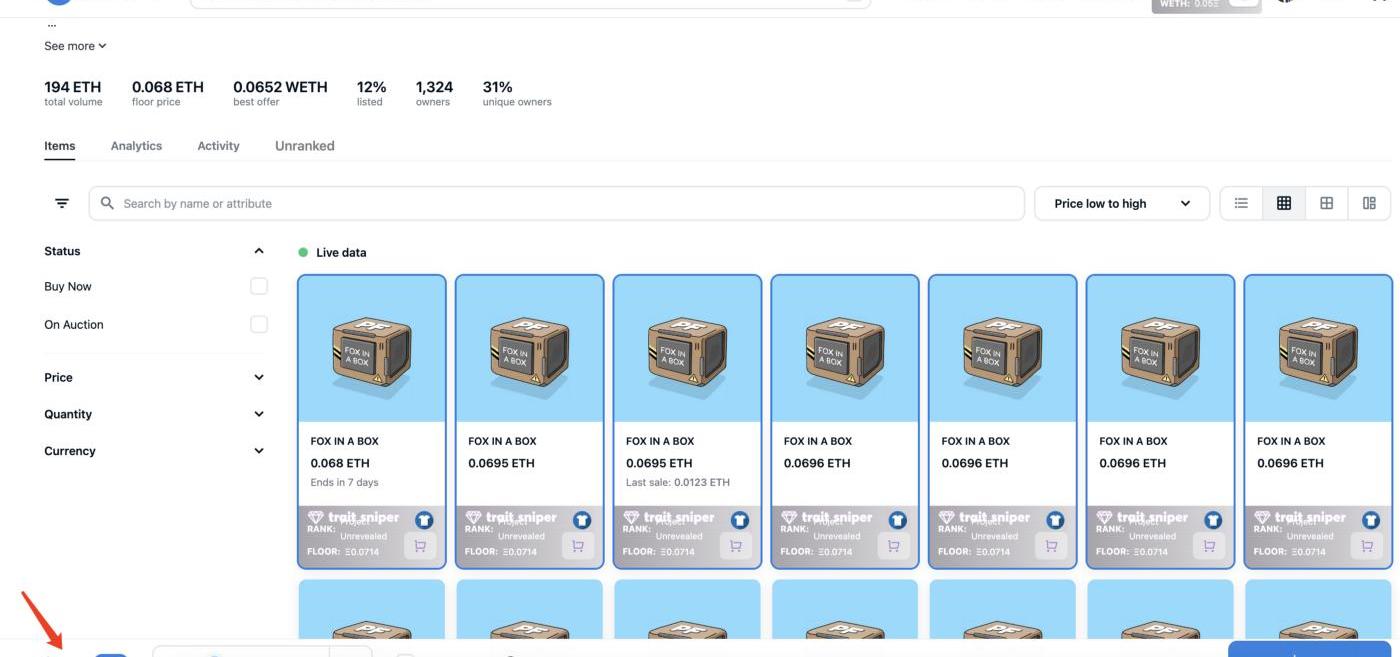Select the large grid view icon
This screenshot has height=657, width=1400.
click(1327, 203)
